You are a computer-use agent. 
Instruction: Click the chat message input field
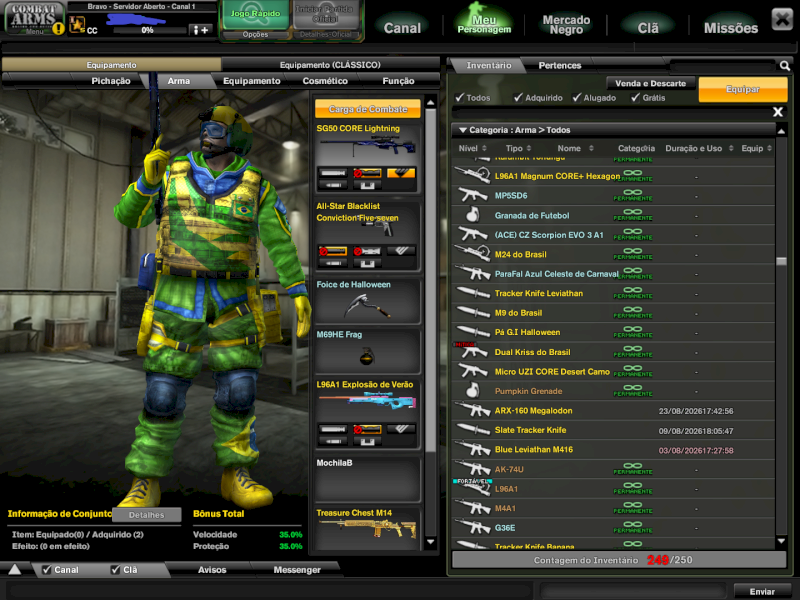pyautogui.click(x=270, y=591)
